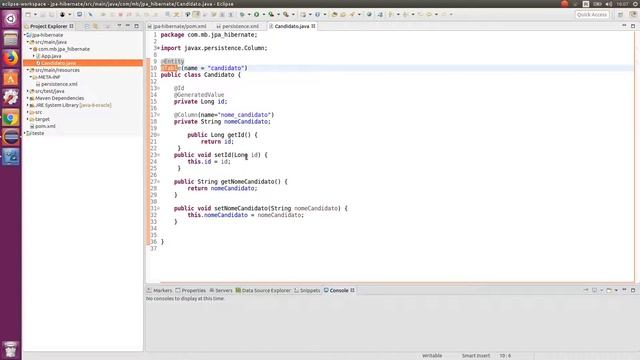Close the Candidato.java editor tab
Image resolution: width=640 pixels, height=360 pixels.
coord(313,26)
